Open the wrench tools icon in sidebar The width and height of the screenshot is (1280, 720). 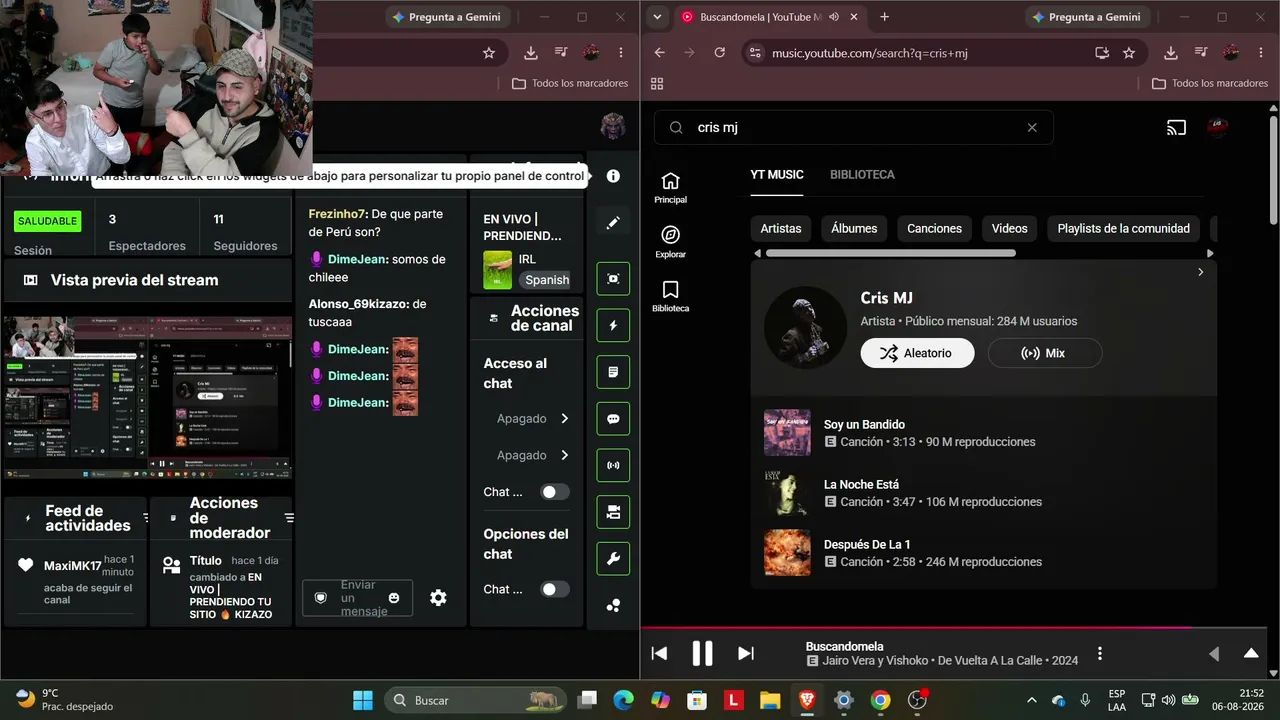(613, 558)
